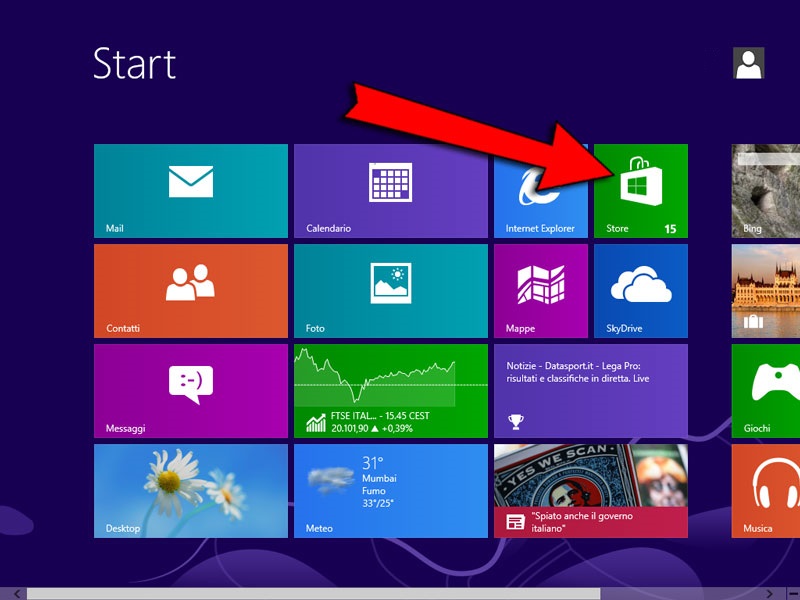
Task: Open the Foto tile
Action: [x=391, y=291]
